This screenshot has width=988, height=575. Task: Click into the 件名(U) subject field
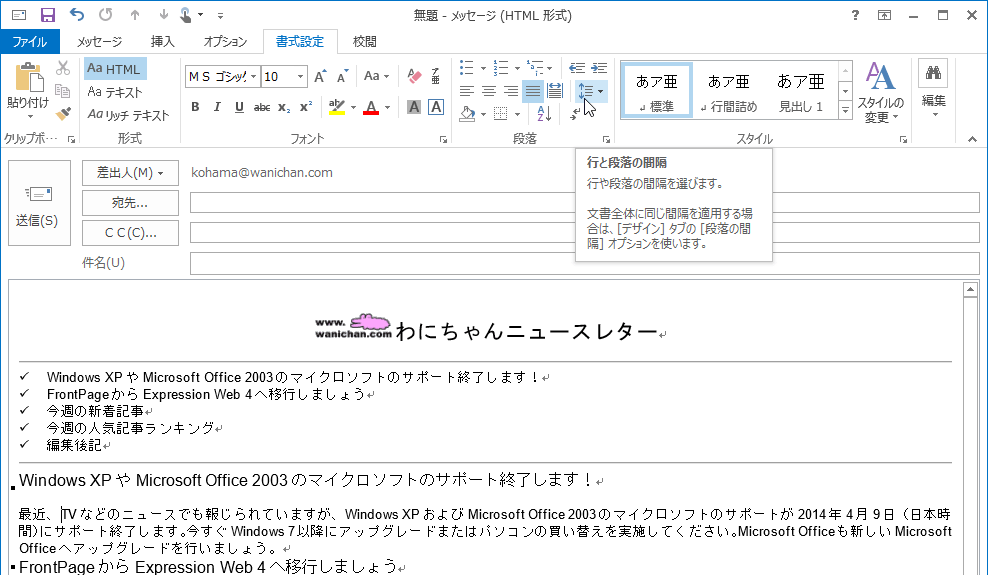coord(585,263)
